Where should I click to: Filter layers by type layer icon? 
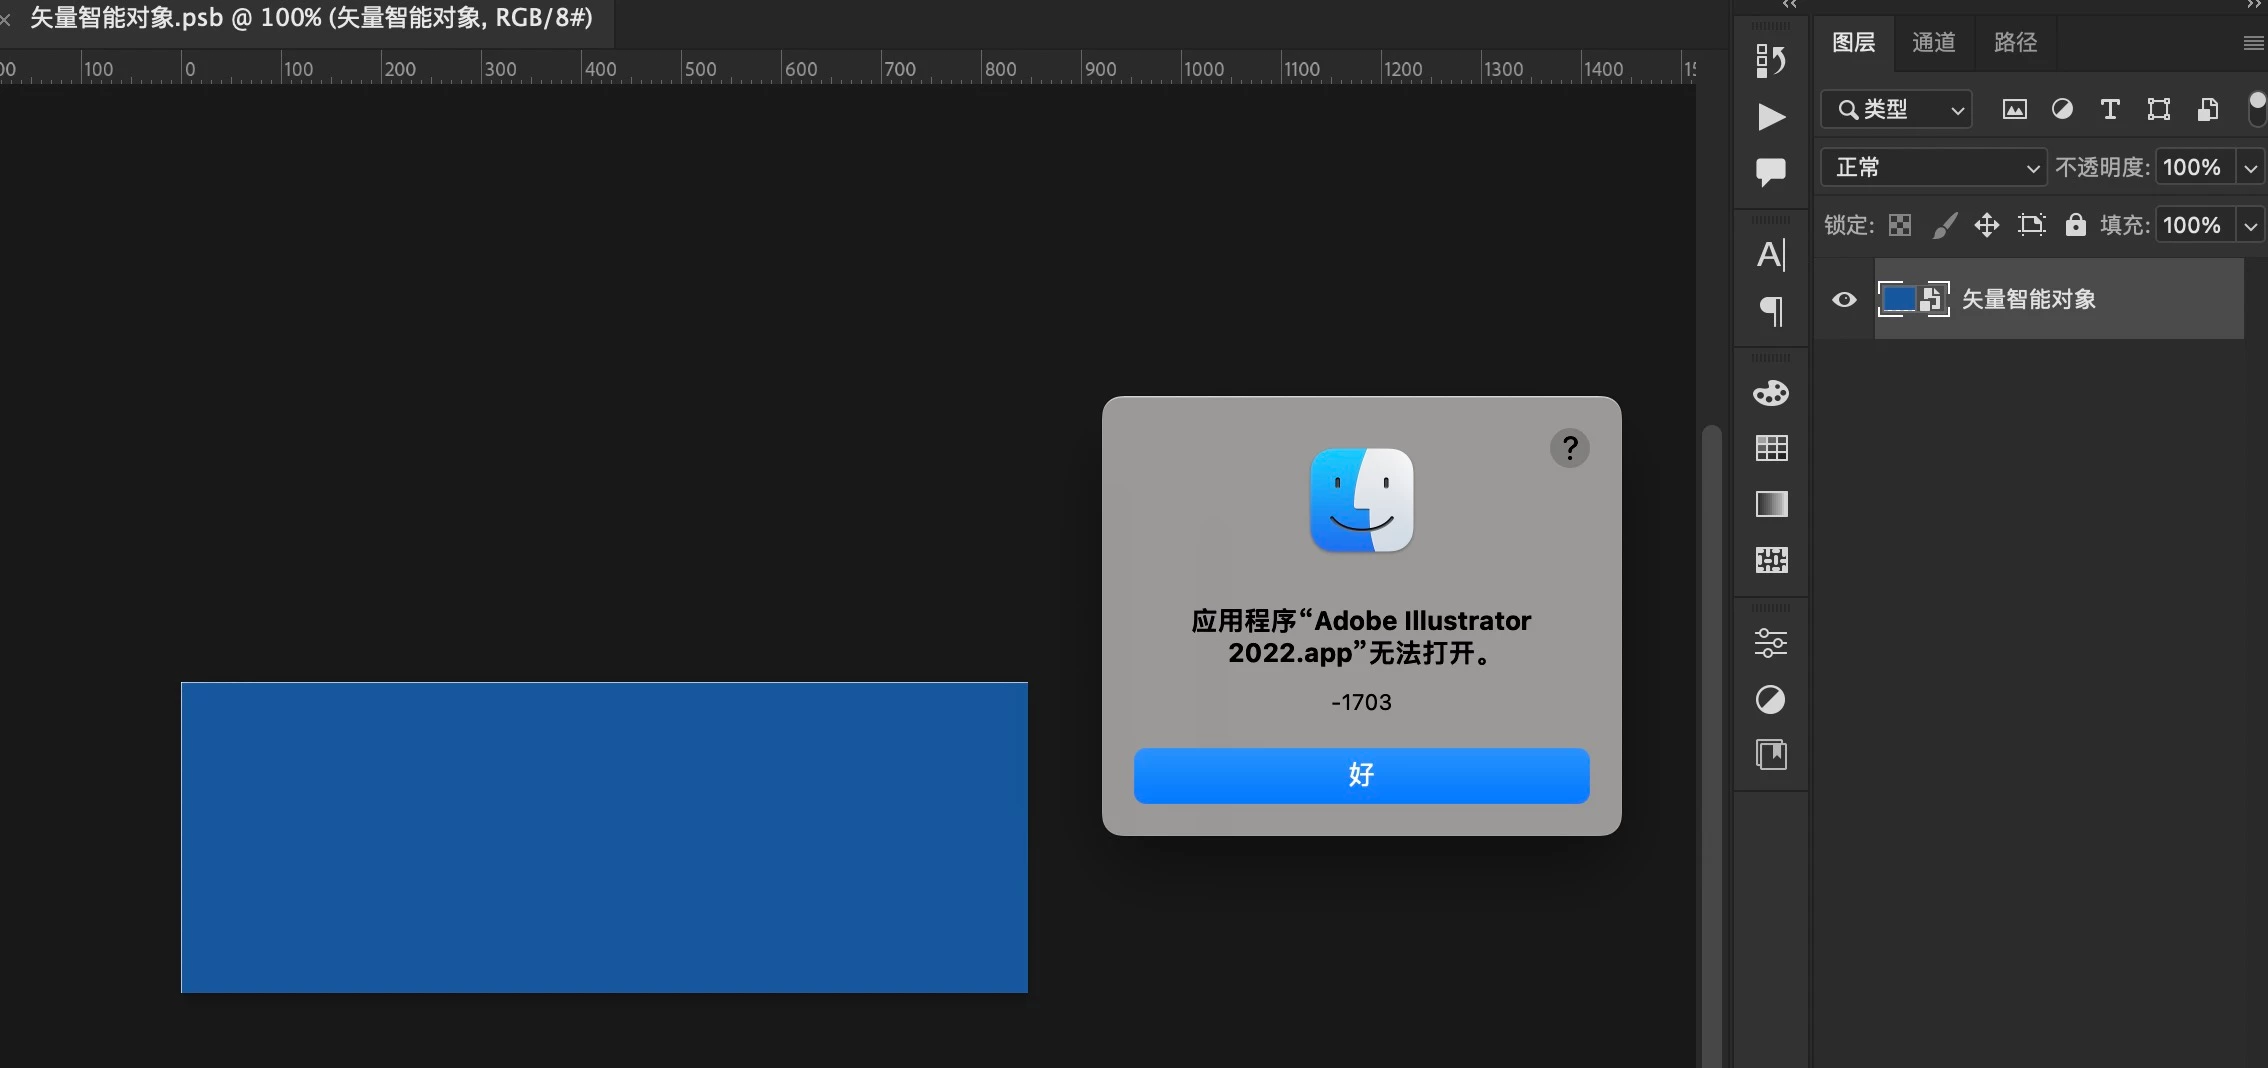2110,109
